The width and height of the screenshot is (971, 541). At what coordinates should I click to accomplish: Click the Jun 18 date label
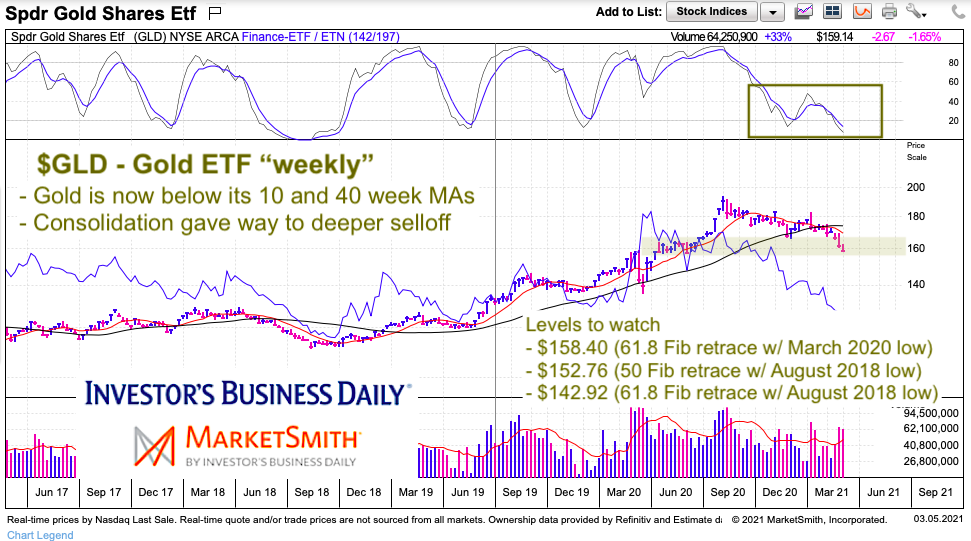259,492
